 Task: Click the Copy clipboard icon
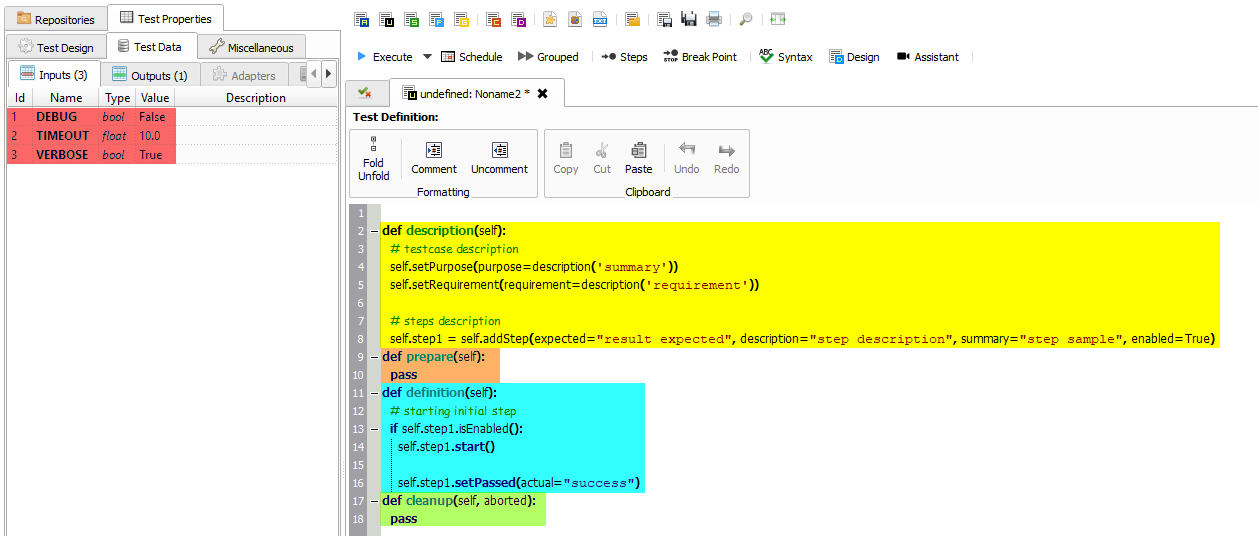point(566,160)
